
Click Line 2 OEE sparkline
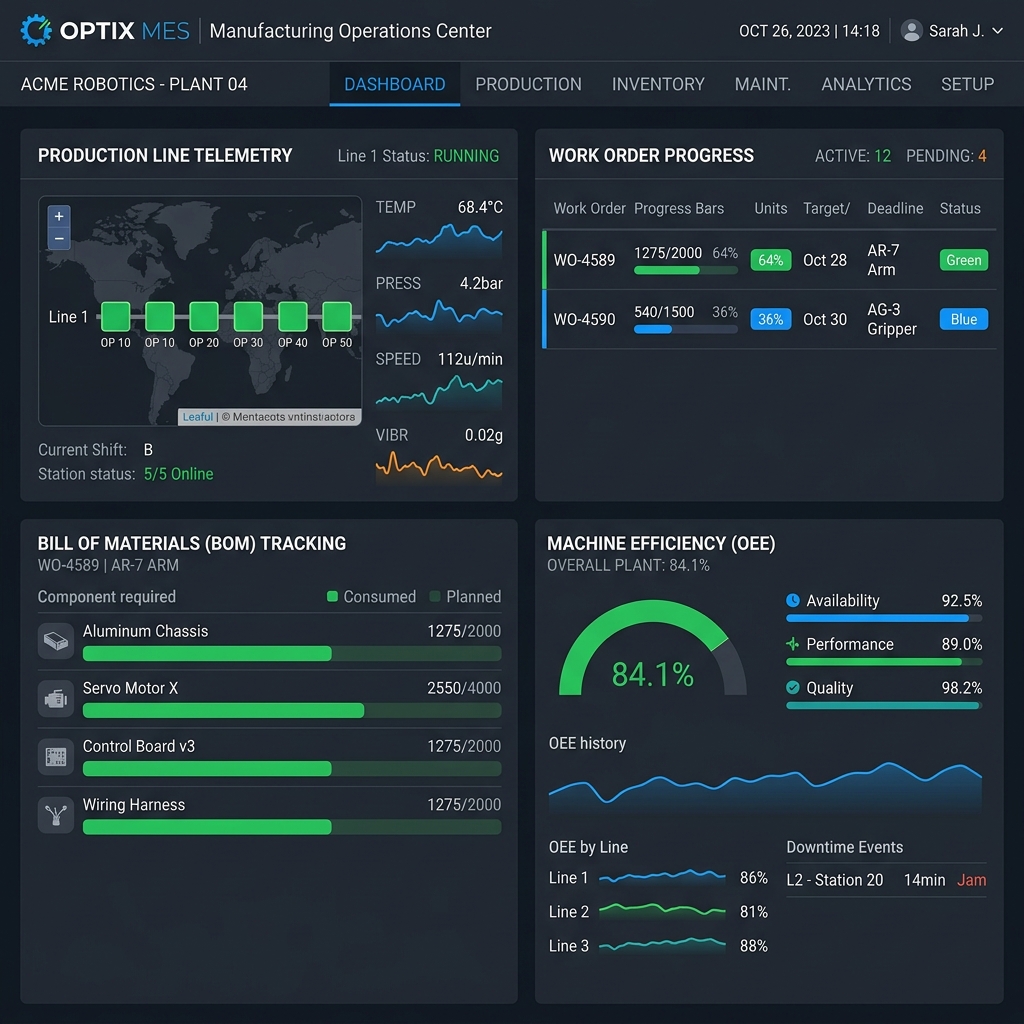(662, 910)
